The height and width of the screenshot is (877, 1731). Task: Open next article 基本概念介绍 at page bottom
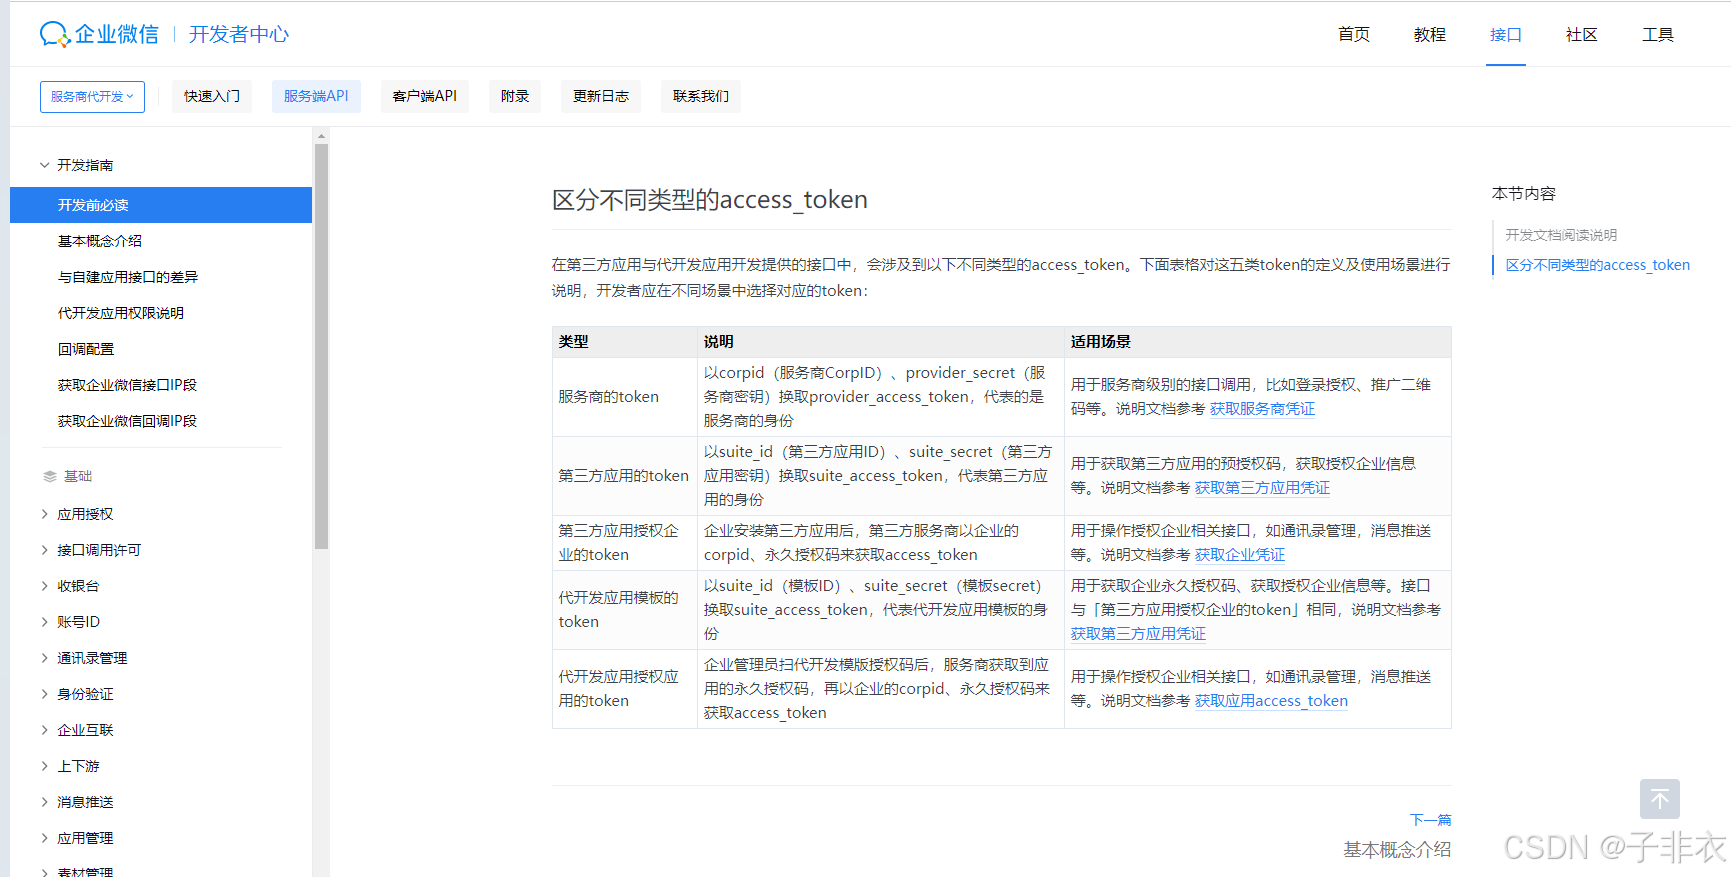coord(1397,850)
